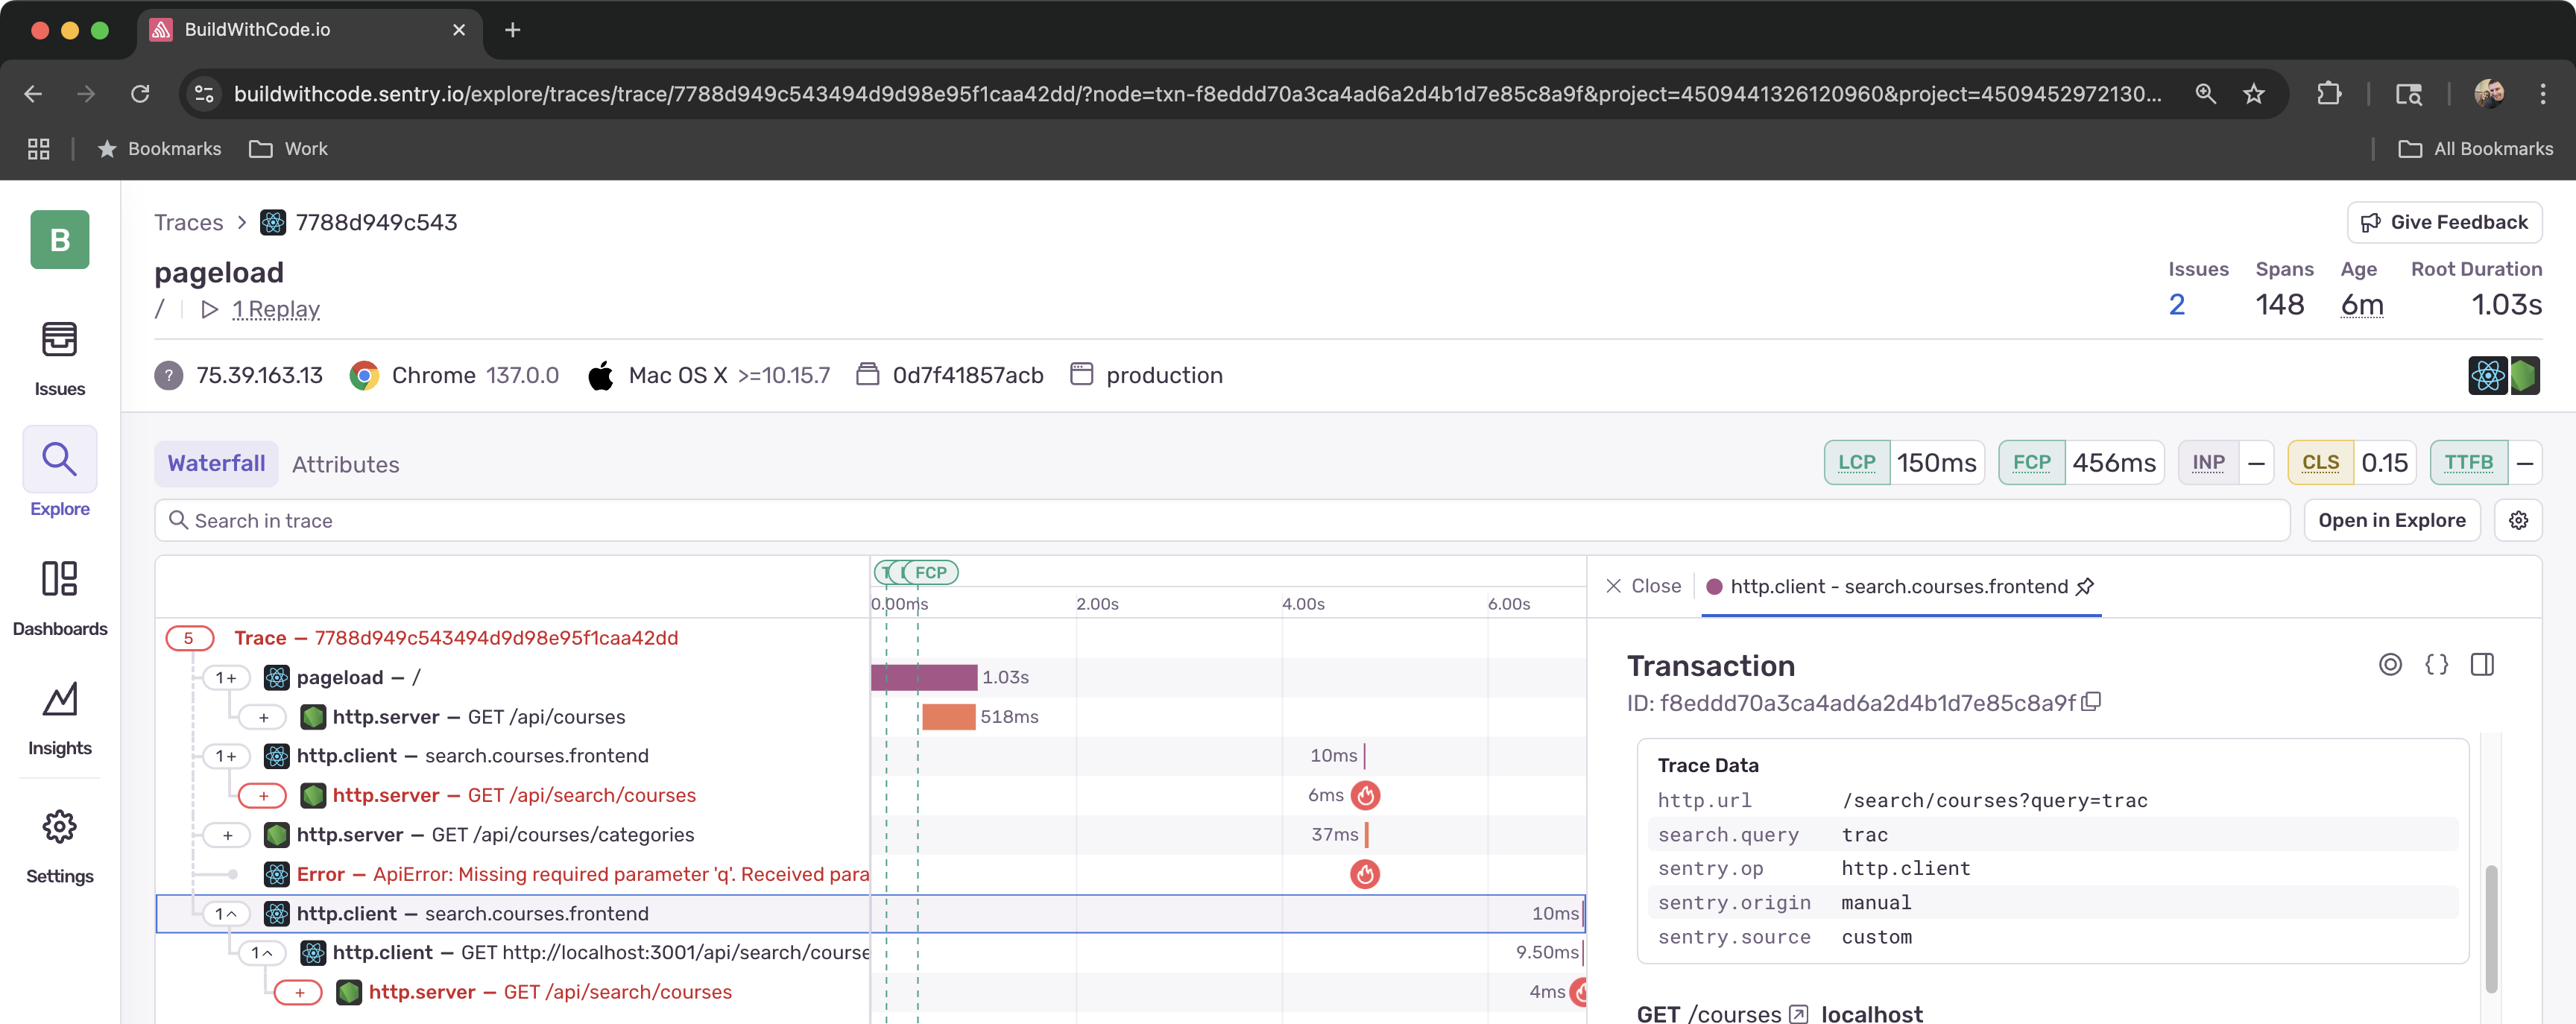Click the BuildWithCode.io browser tab
This screenshot has height=1024, width=2576.
point(309,30)
